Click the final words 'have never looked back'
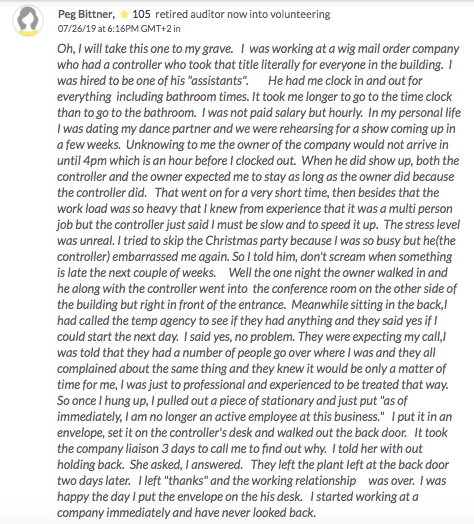Screen dimensions: 474x524 click(255, 513)
